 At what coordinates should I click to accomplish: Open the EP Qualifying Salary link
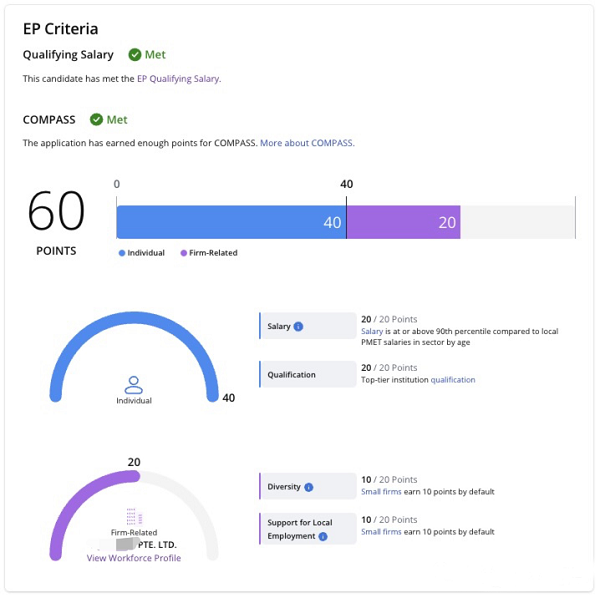click(178, 78)
